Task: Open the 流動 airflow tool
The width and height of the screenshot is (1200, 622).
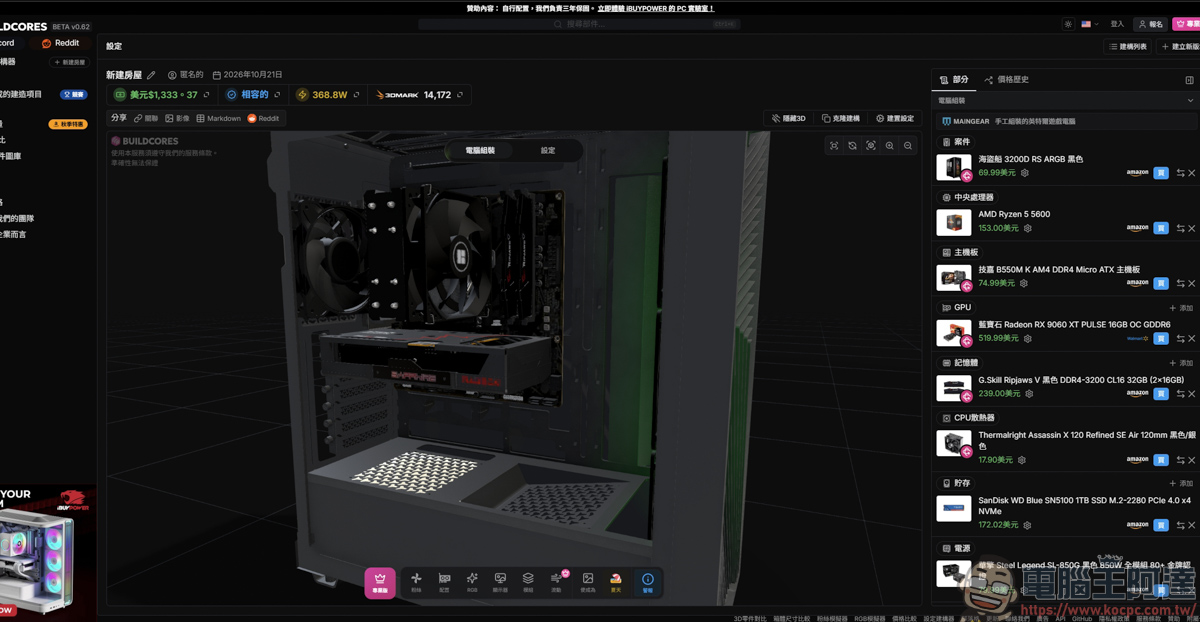Action: 557,581
